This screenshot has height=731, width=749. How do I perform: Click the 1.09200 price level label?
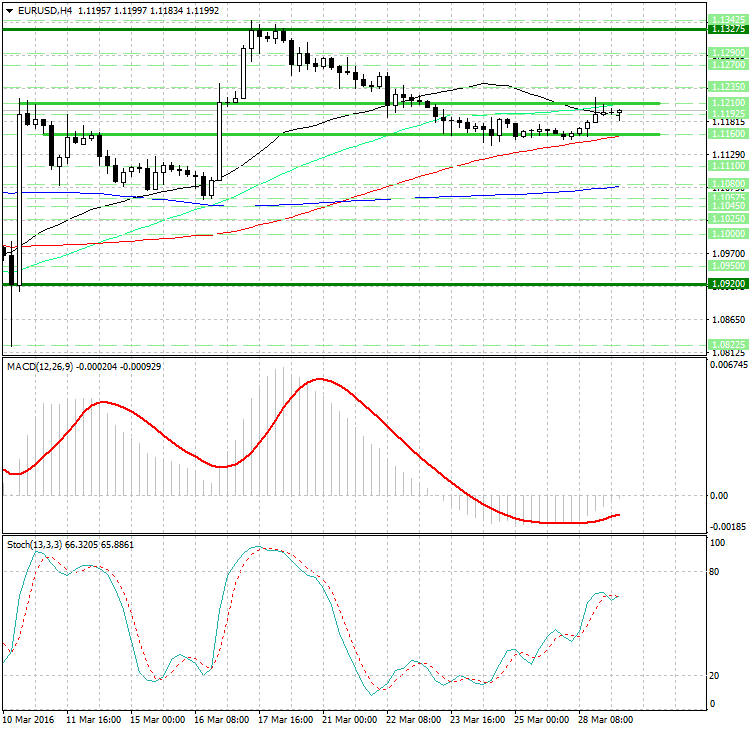[728, 284]
